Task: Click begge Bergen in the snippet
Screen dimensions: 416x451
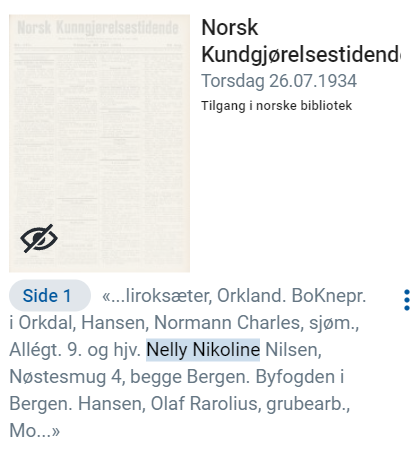Action: (x=190, y=377)
